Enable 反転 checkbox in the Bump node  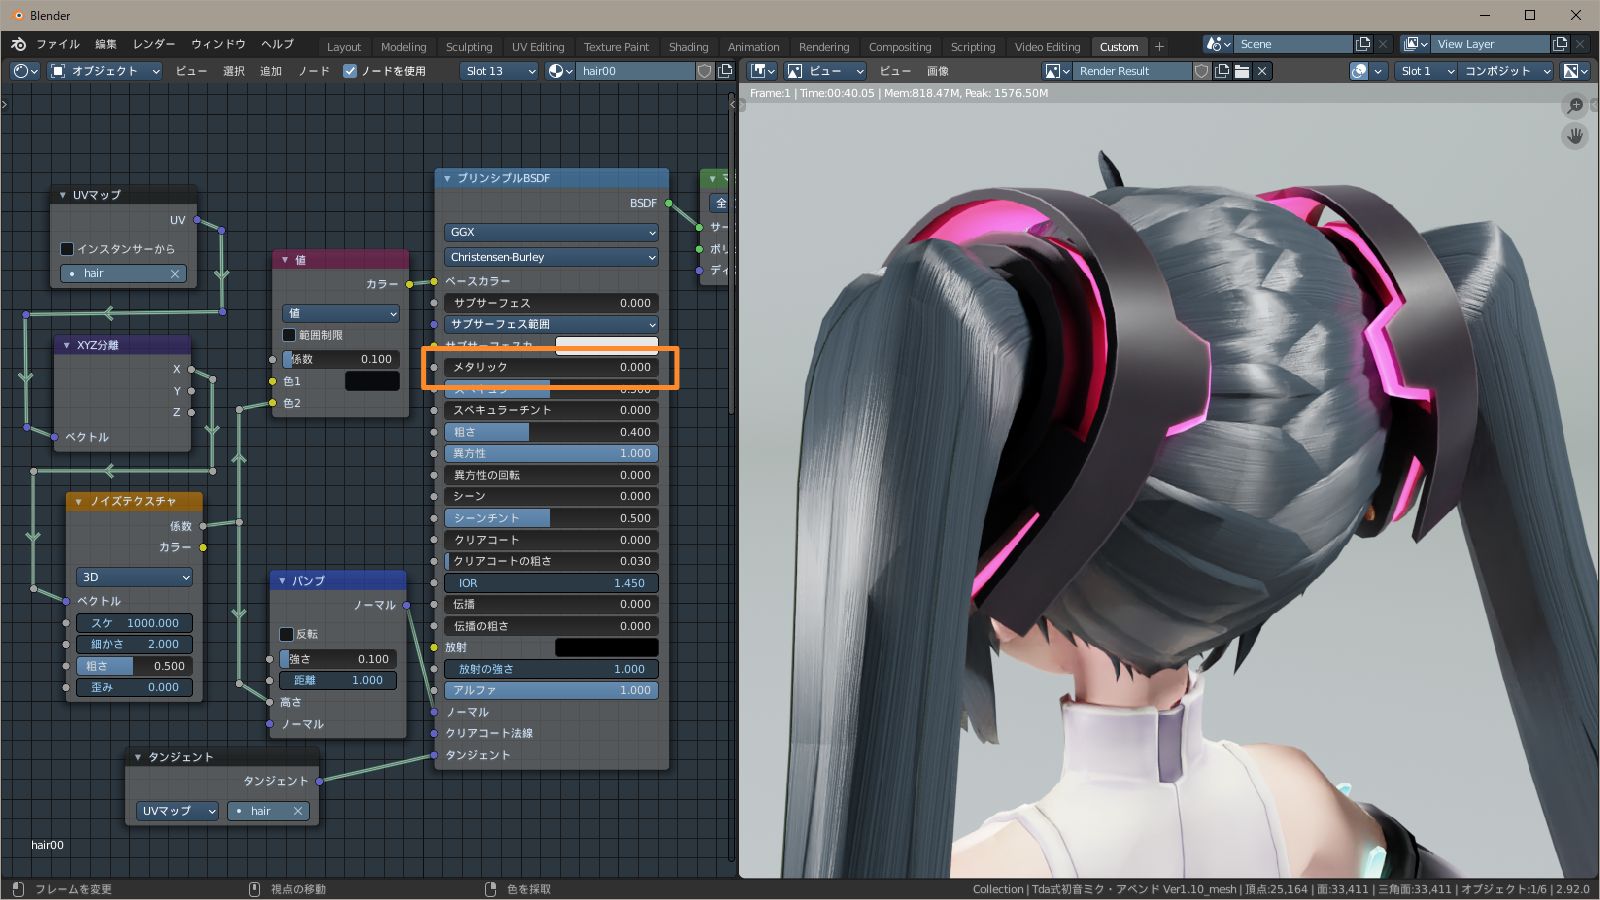pyautogui.click(x=286, y=634)
